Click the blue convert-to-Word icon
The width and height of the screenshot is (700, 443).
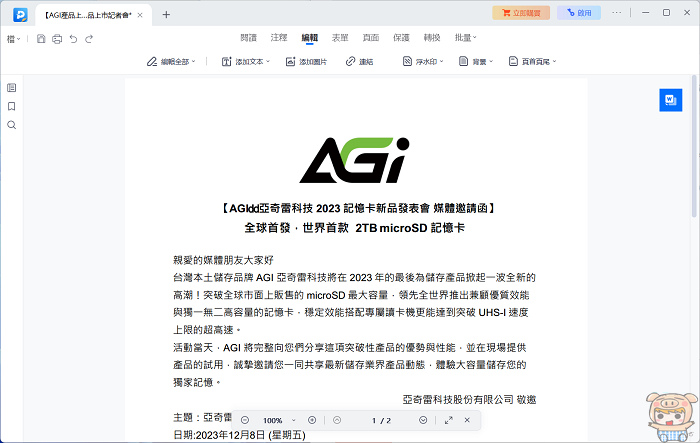[x=671, y=100]
